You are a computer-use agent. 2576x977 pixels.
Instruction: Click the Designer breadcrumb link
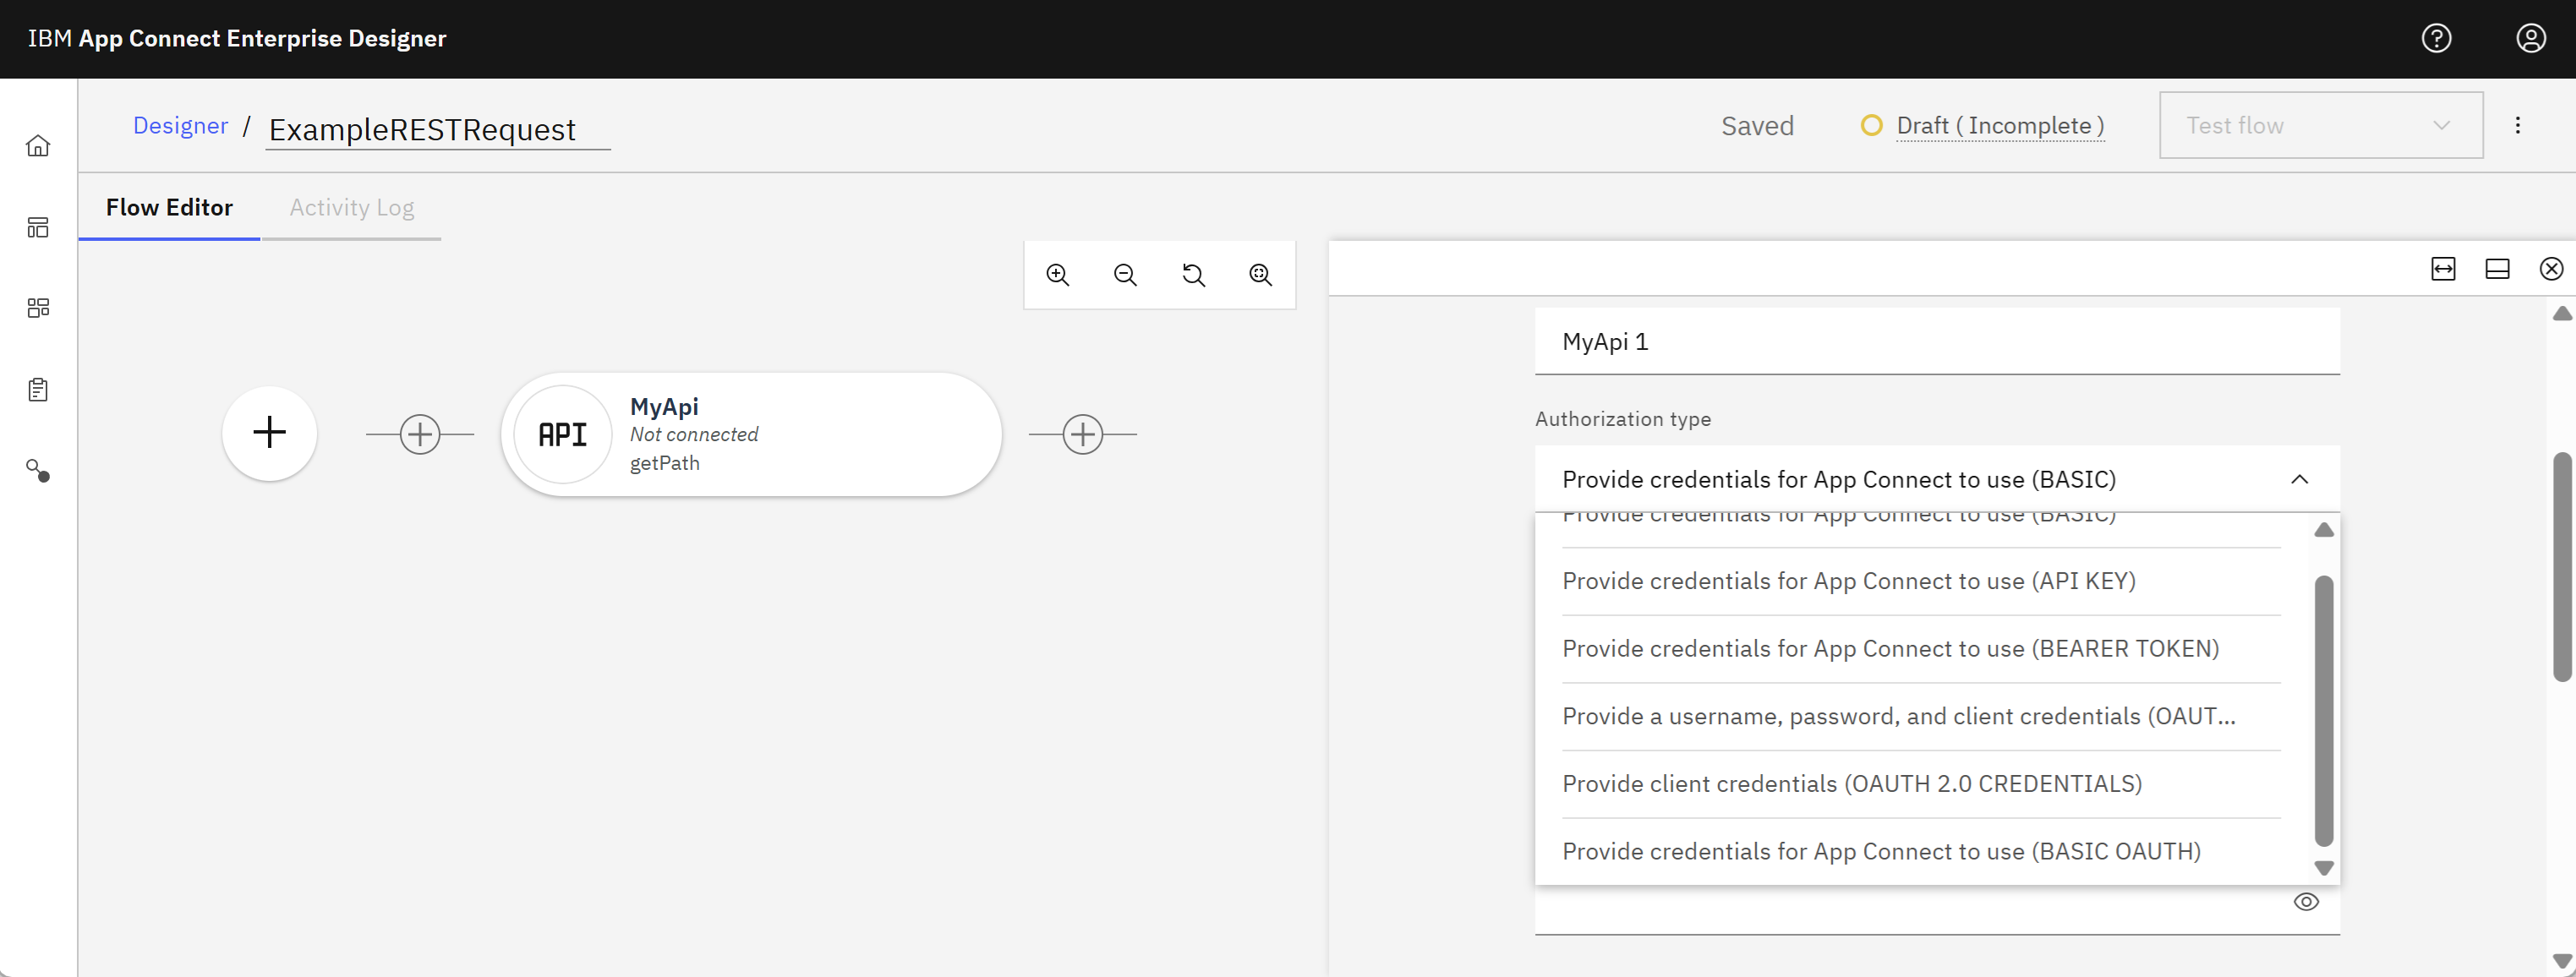180,126
